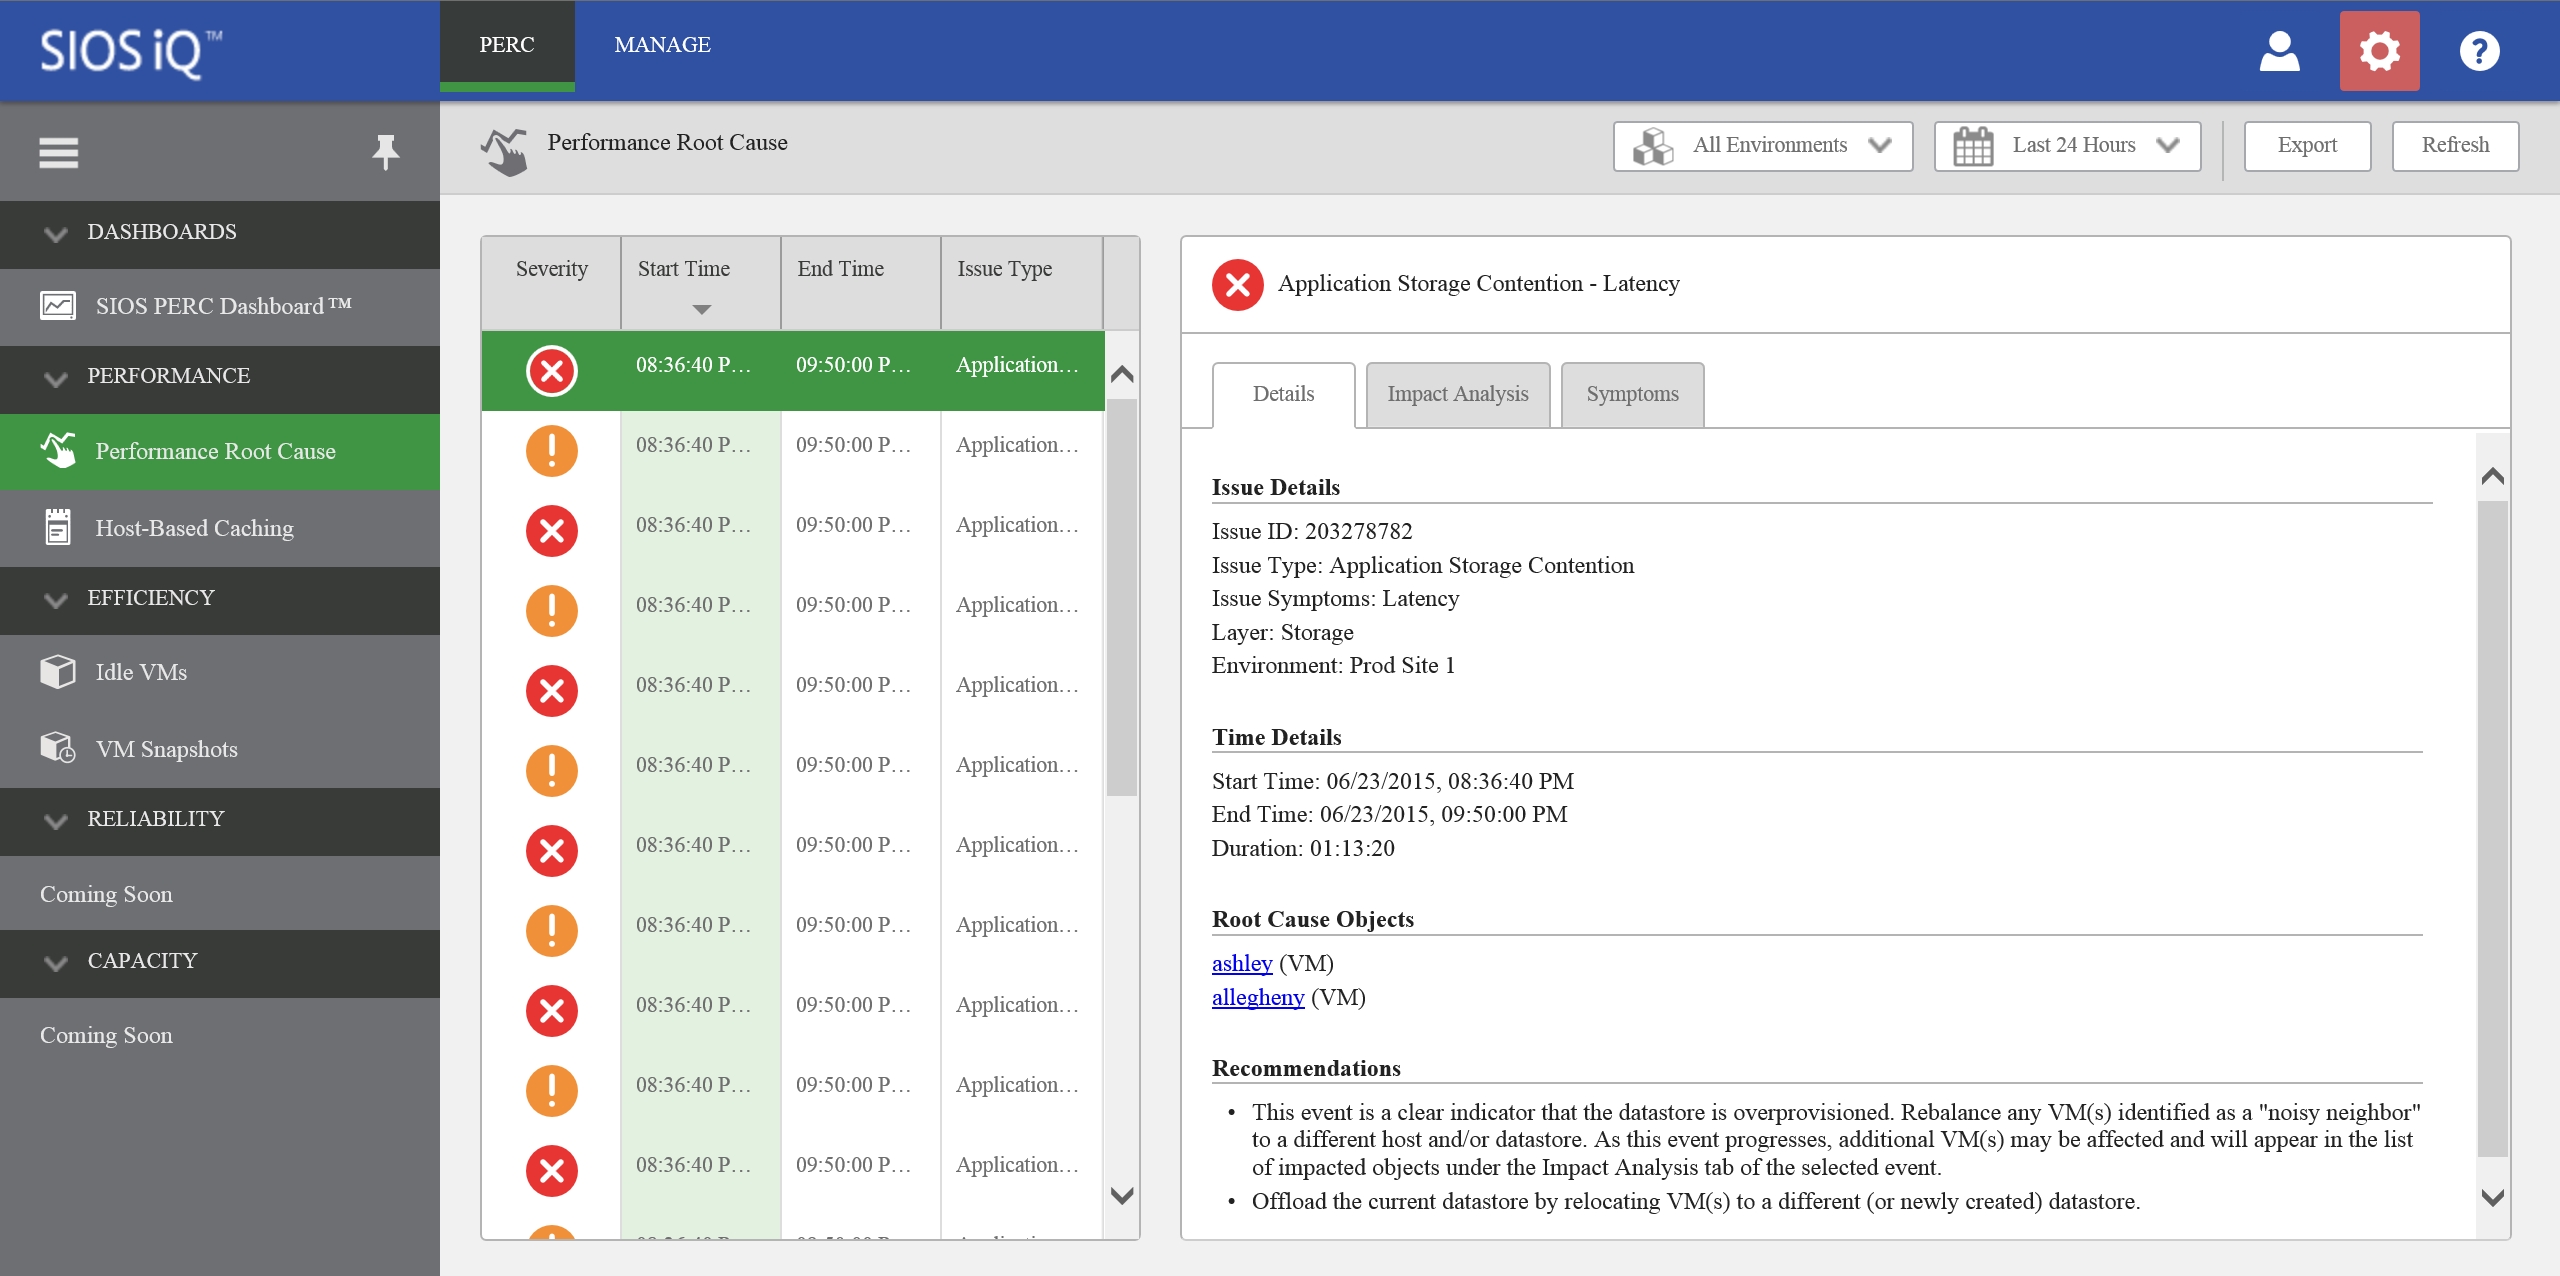Click Environment: Prod Site 1 text

click(x=1333, y=665)
